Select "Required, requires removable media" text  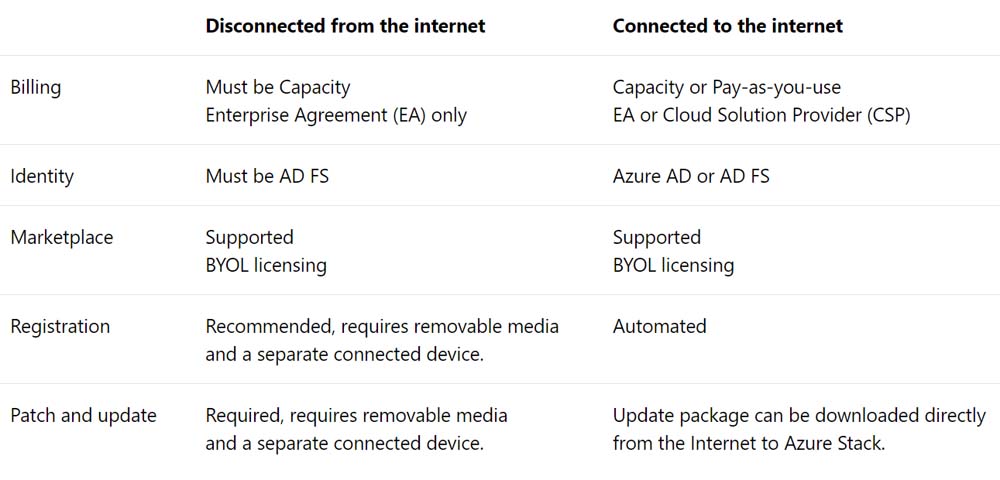coord(357,415)
